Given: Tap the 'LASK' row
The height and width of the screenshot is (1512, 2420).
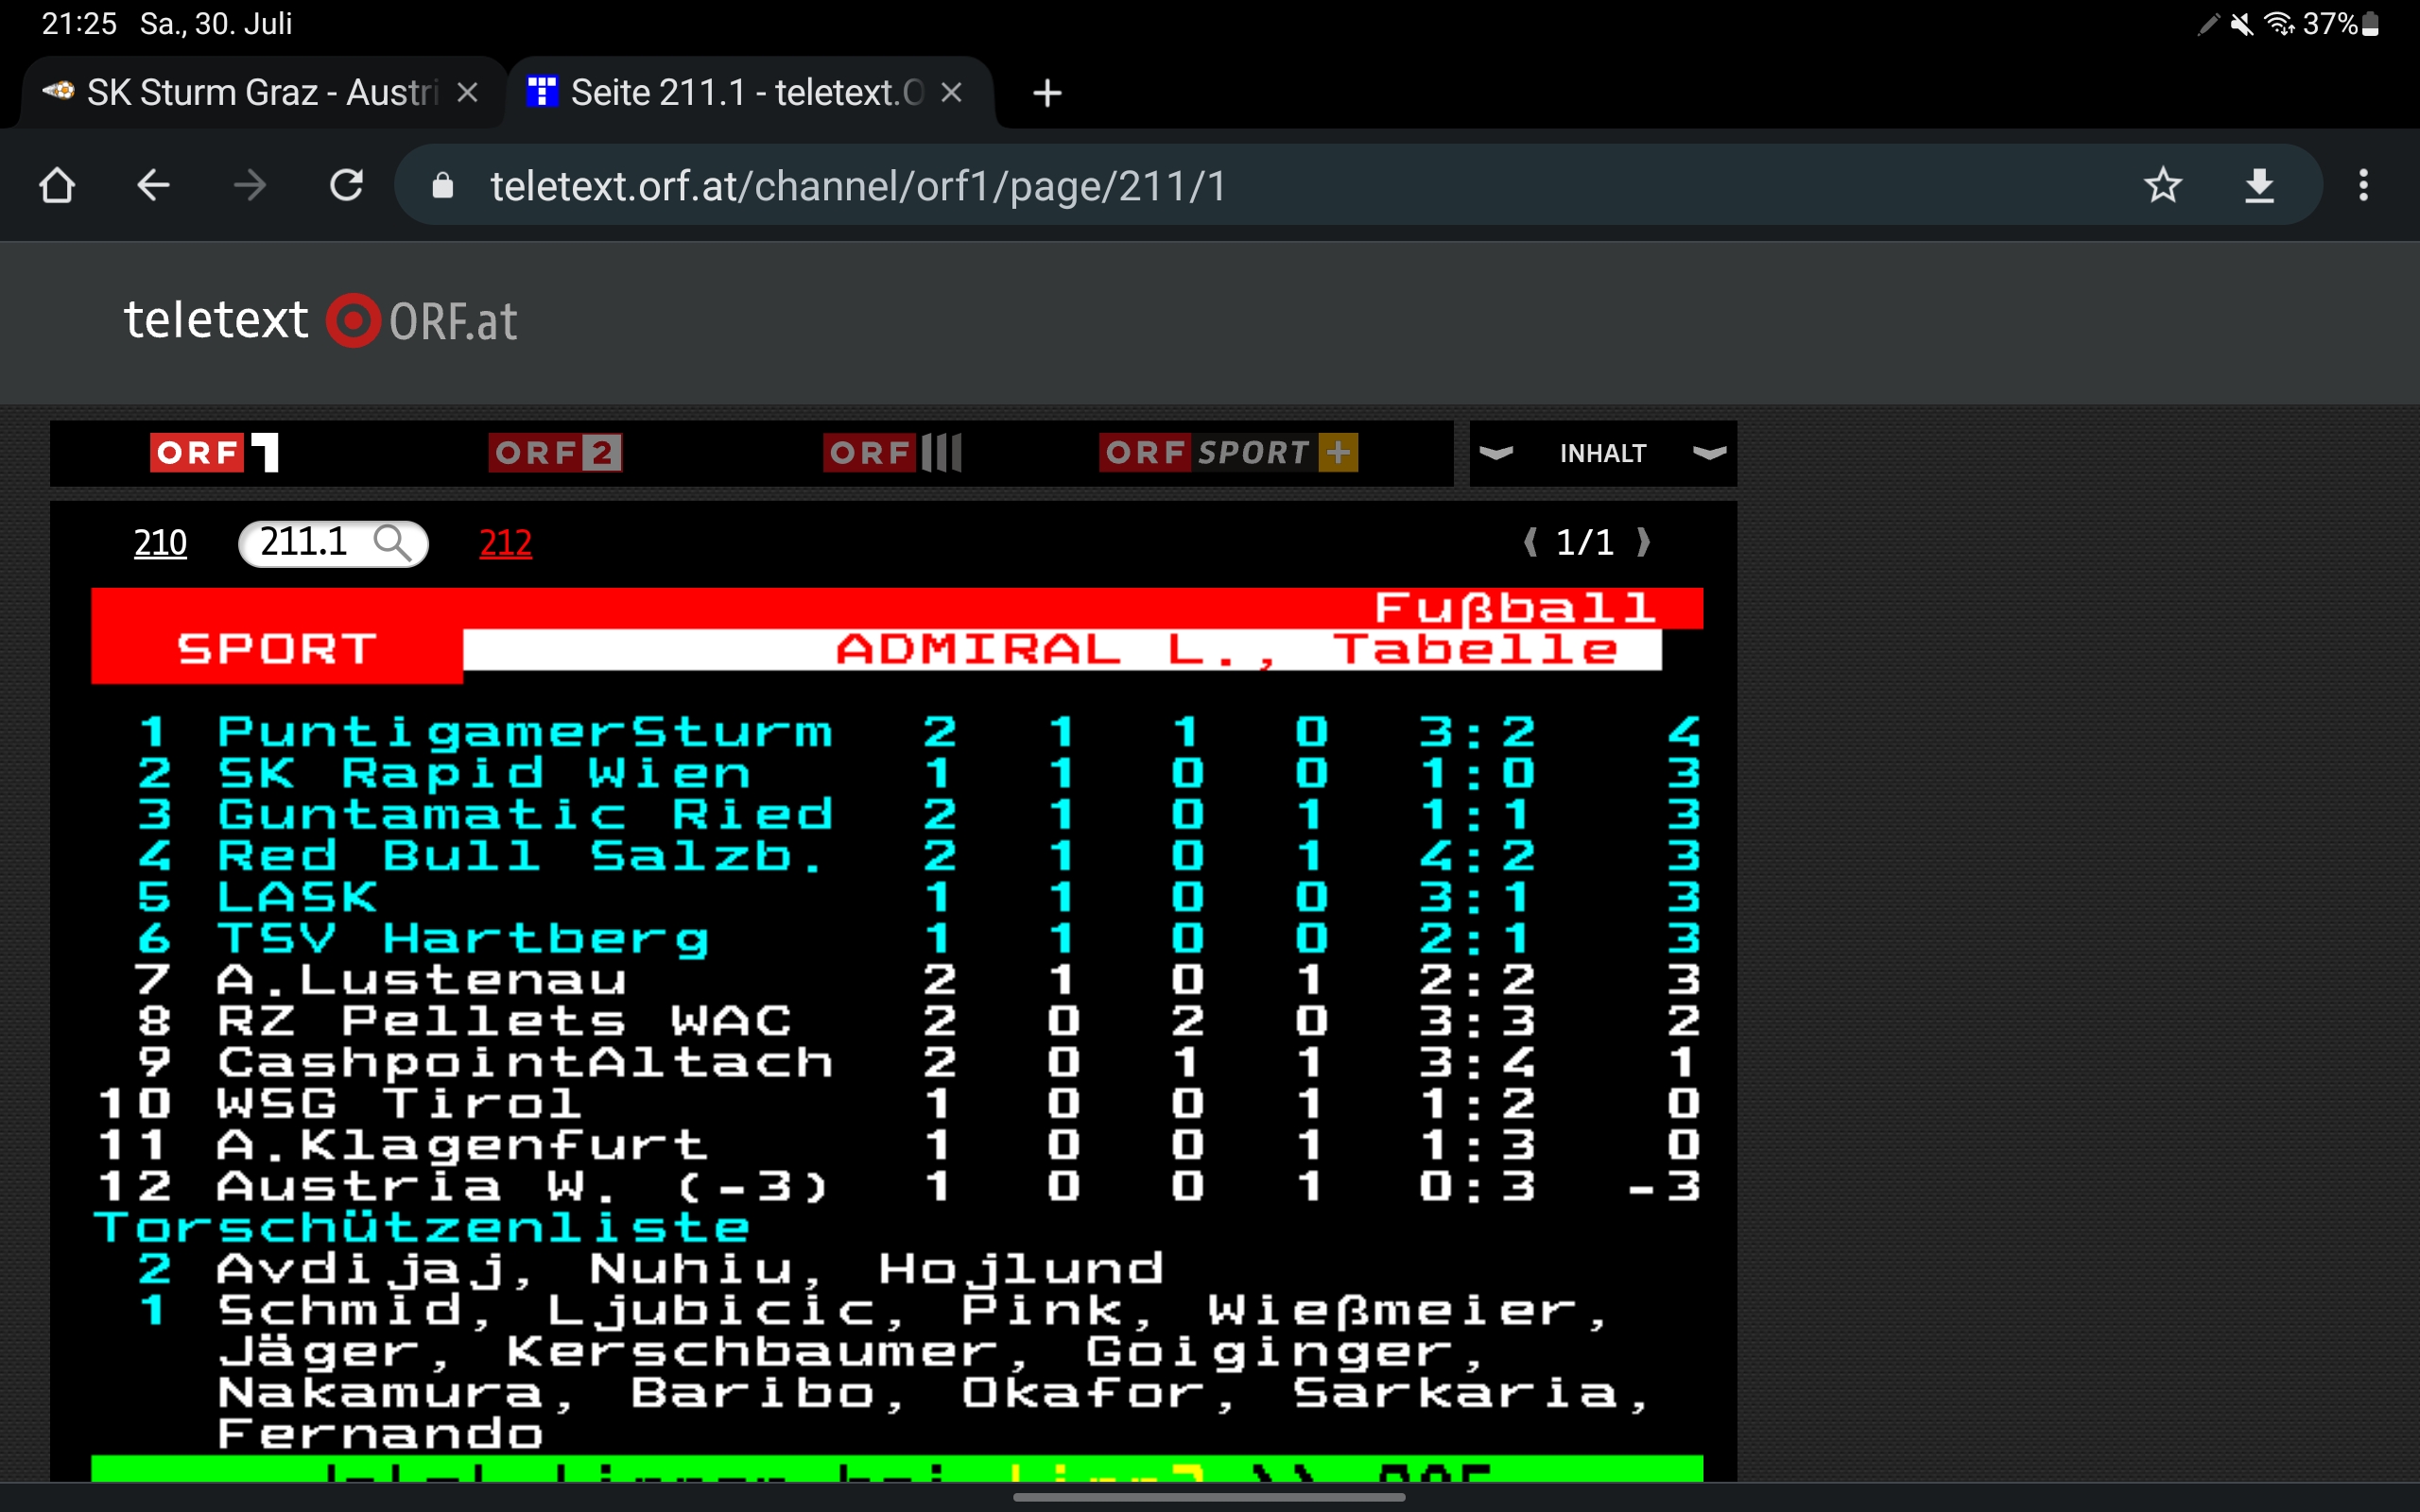Looking at the screenshot, I should pyautogui.click(x=897, y=897).
